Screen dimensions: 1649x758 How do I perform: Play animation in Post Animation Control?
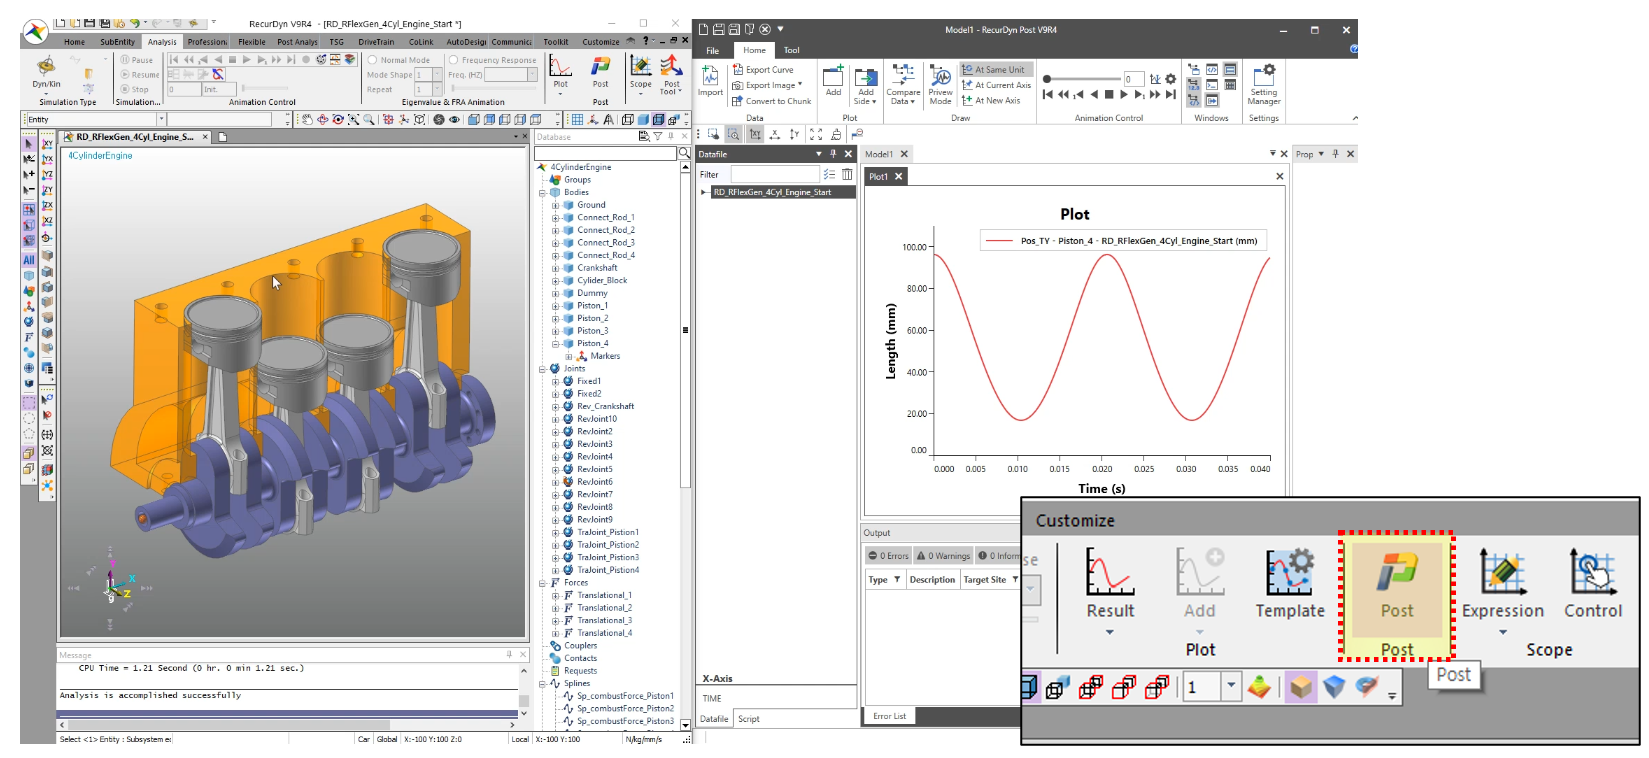(1124, 95)
